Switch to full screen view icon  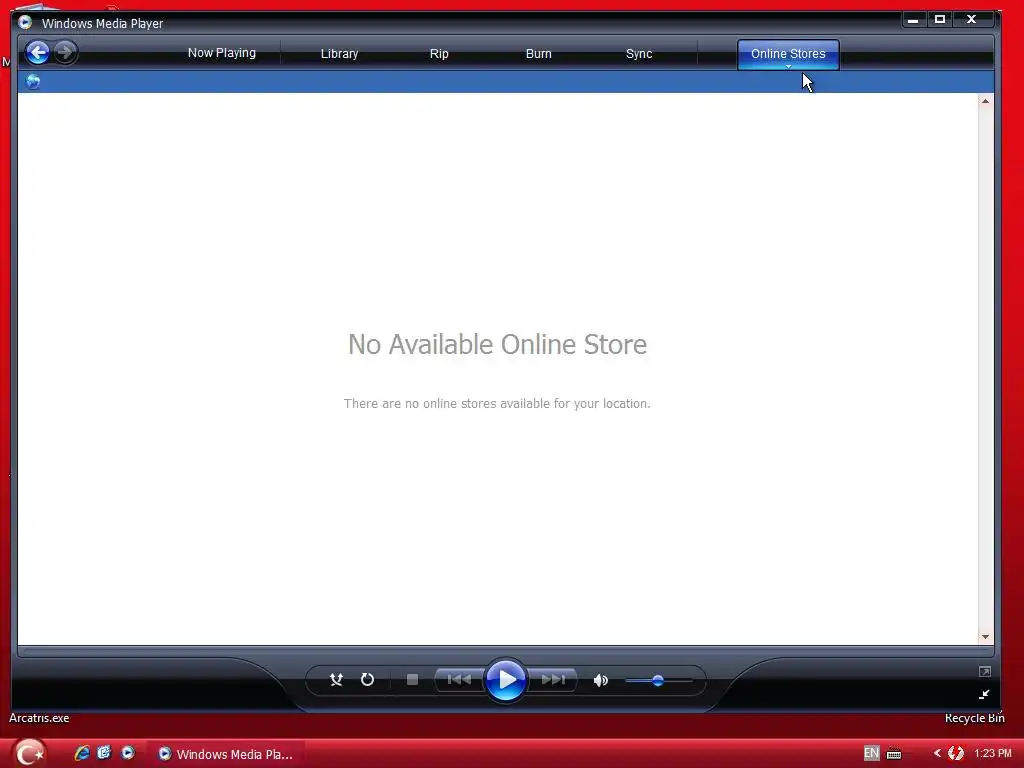click(x=985, y=671)
